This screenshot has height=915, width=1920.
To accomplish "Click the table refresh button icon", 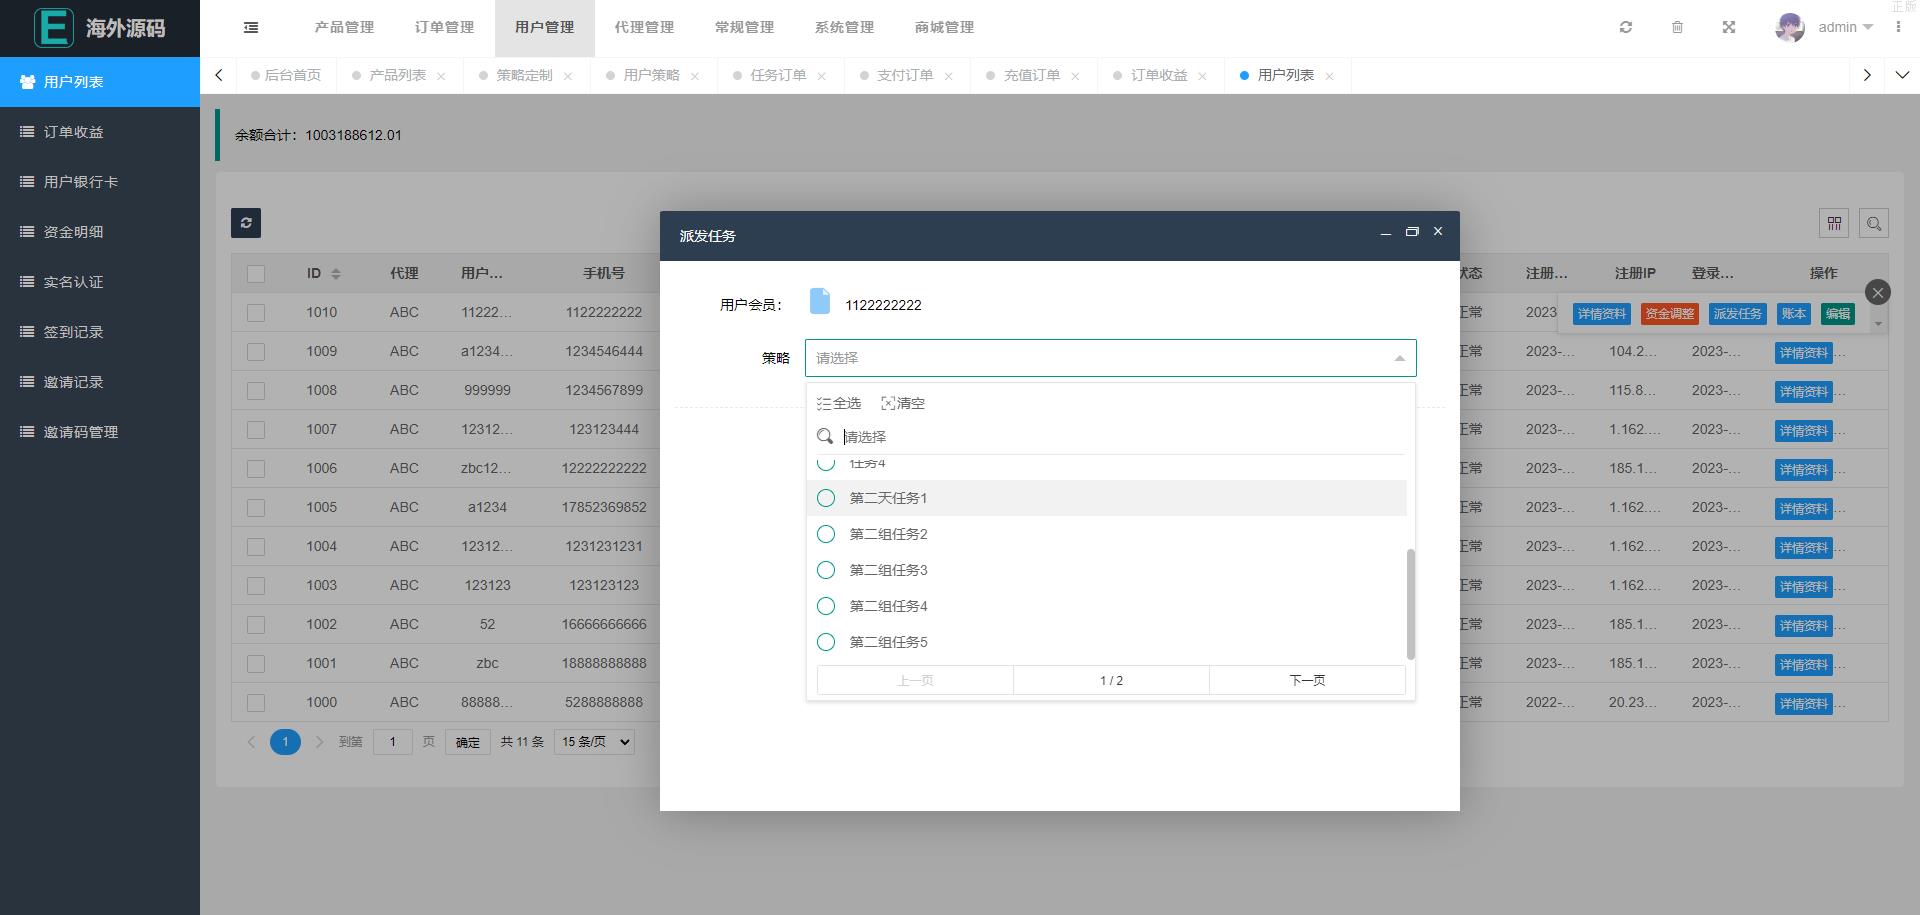I will click(246, 223).
